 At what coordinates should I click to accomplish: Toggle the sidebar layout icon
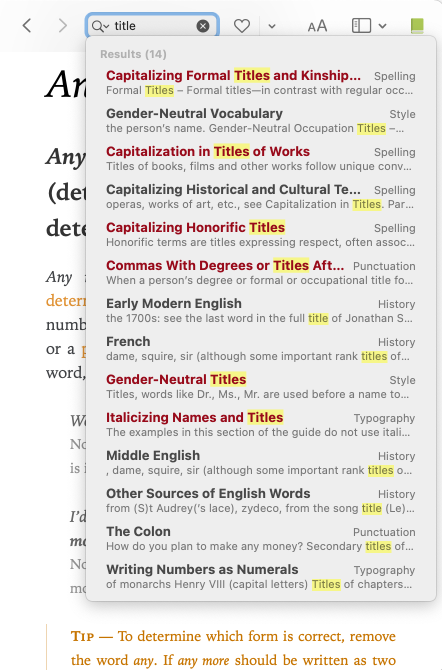(361, 26)
